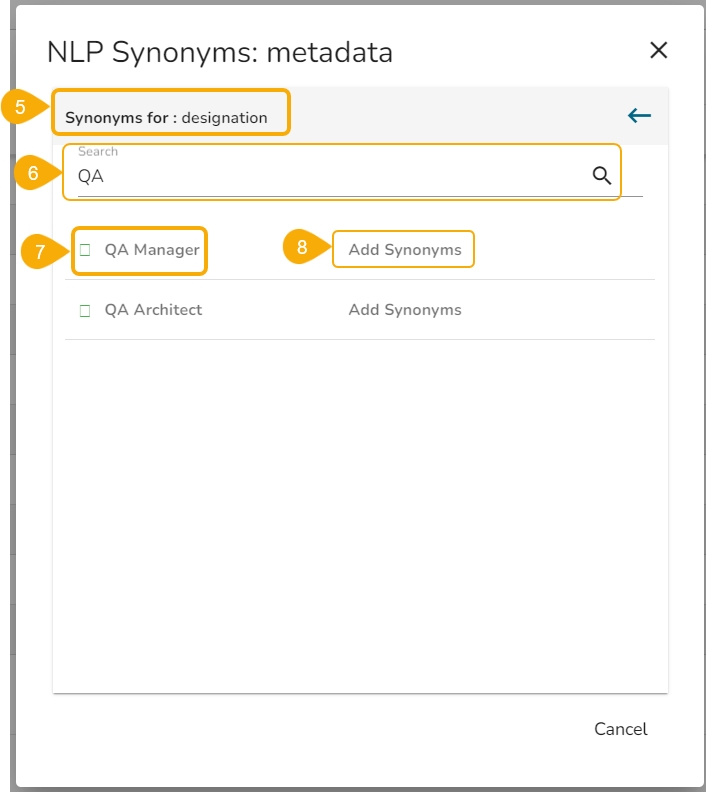
Task: Click the magnifier search icon
Action: [601, 176]
